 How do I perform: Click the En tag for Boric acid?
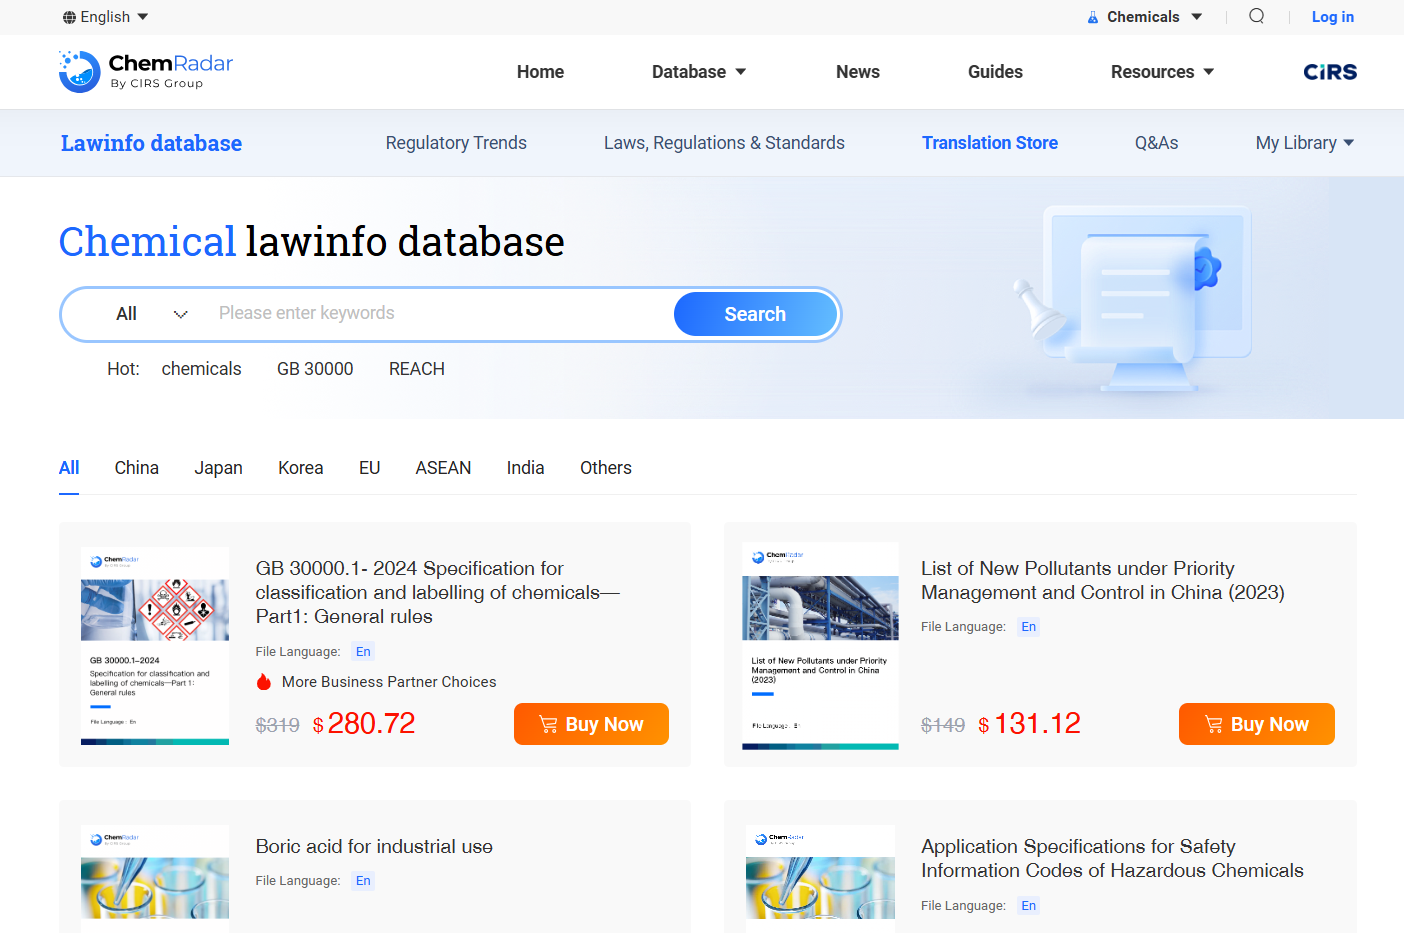(x=363, y=881)
